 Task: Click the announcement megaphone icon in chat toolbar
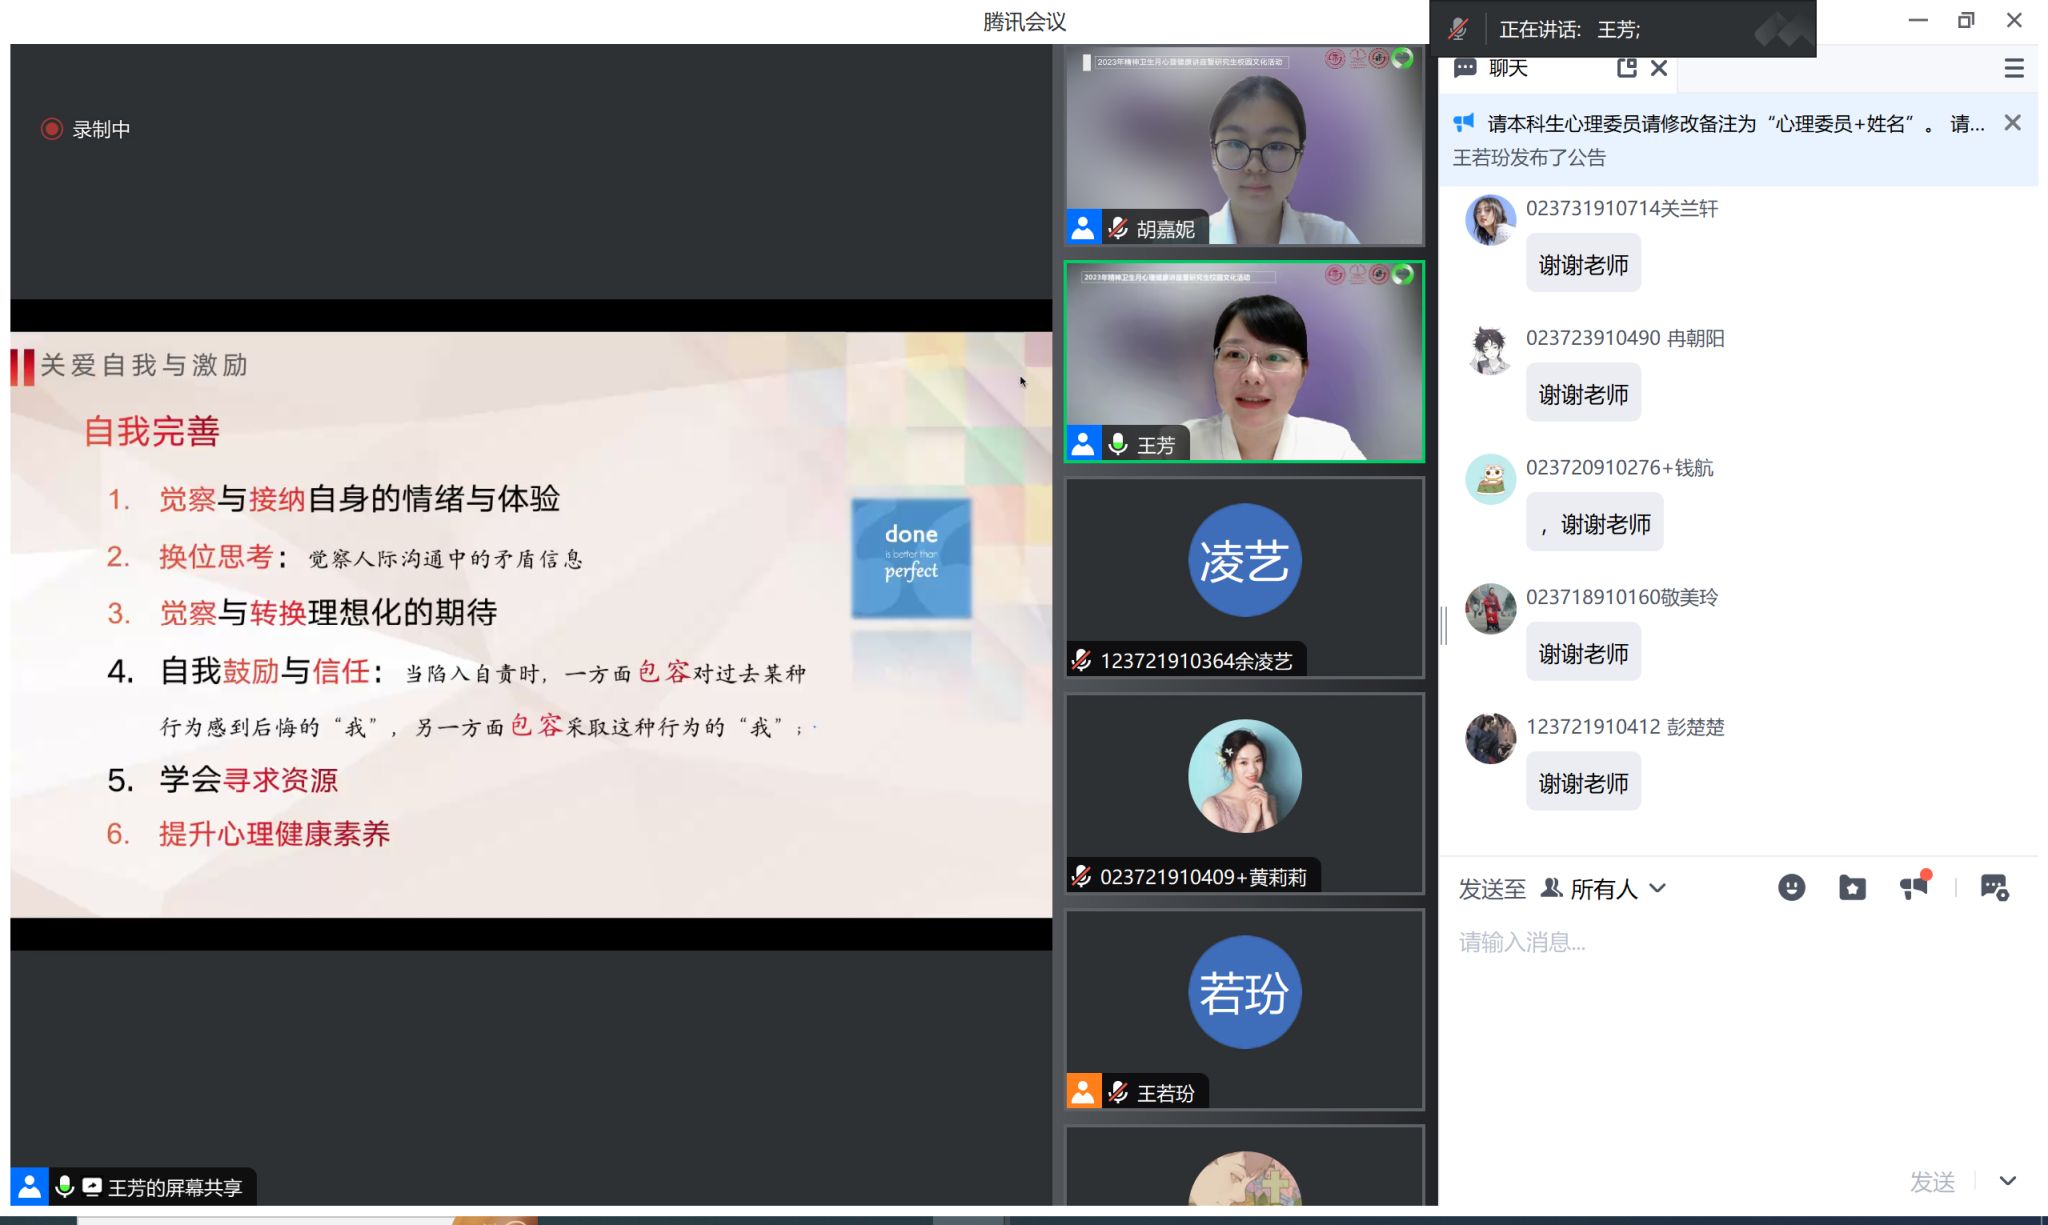pos(1914,887)
